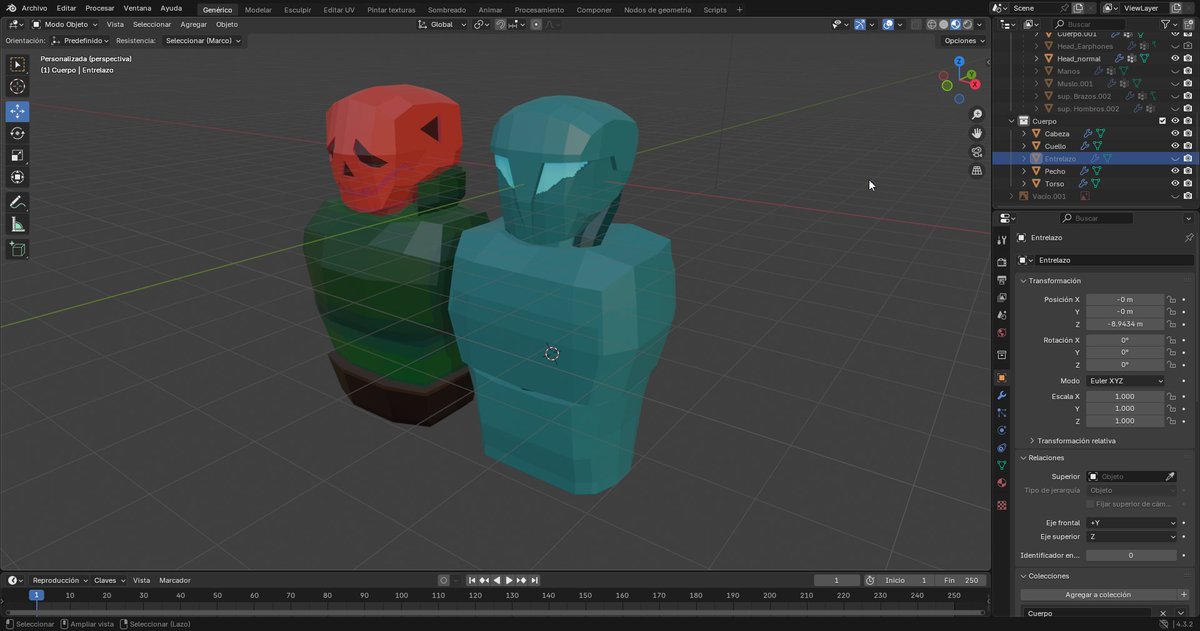The width and height of the screenshot is (1200, 631).
Task: Open the Physics properties tab
Action: pos(1001,430)
